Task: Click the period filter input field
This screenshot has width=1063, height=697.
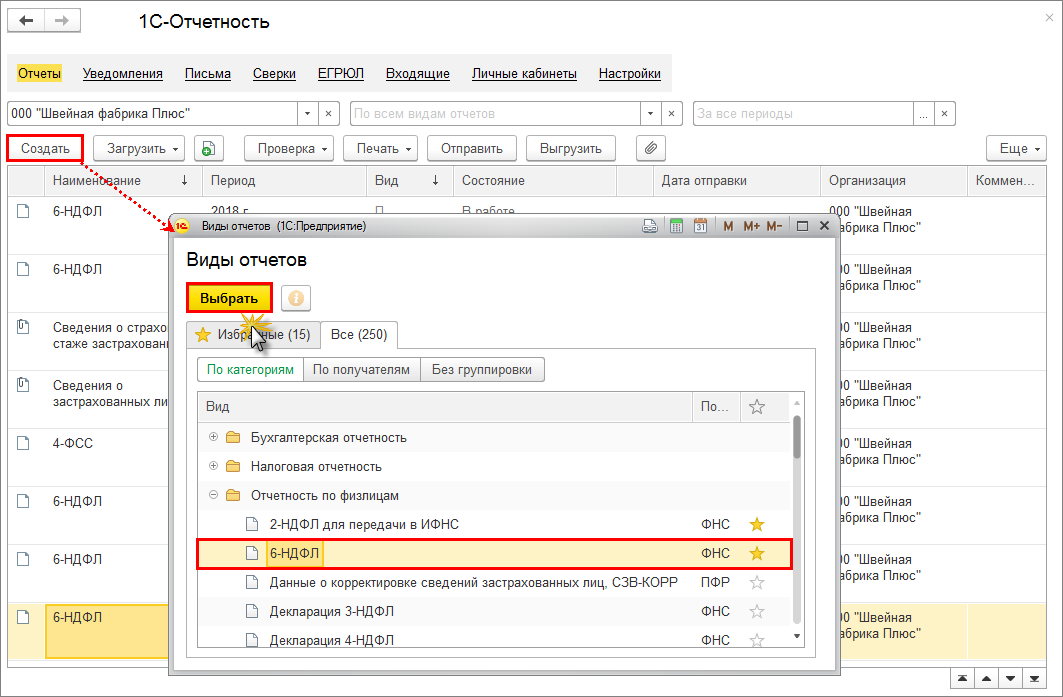Action: tap(812, 114)
